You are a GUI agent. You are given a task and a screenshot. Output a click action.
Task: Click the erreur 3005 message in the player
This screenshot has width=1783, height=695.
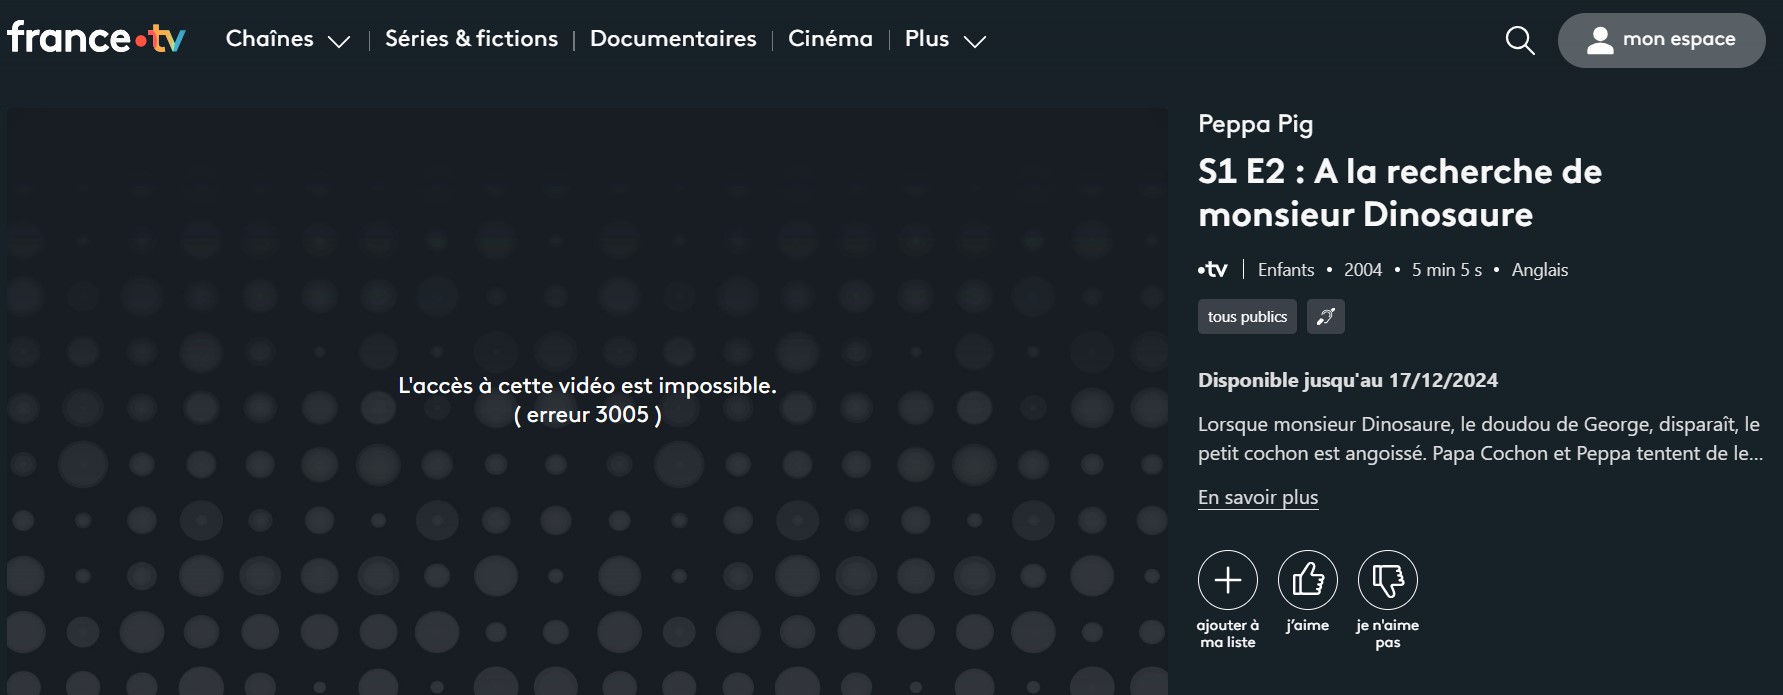coord(588,415)
